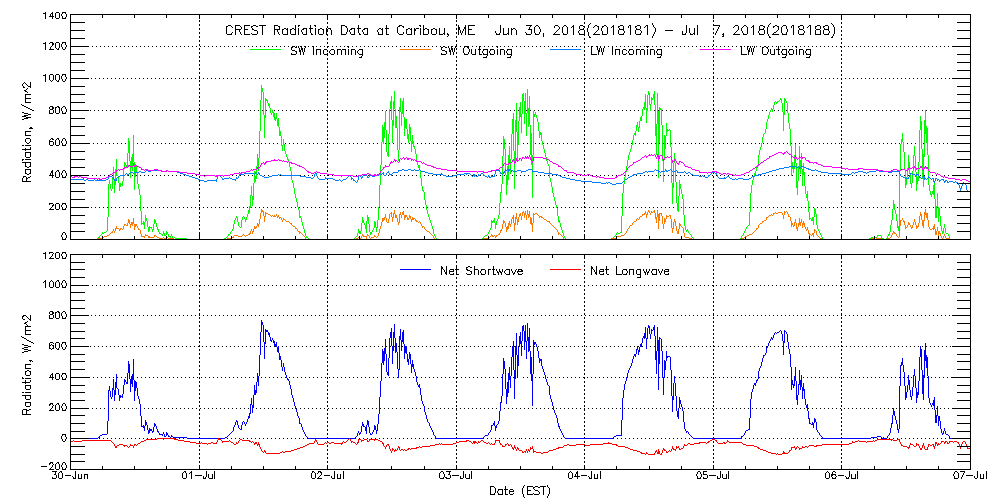Select the LW Incoming legend label
This screenshot has height=500, width=1000.
625,51
